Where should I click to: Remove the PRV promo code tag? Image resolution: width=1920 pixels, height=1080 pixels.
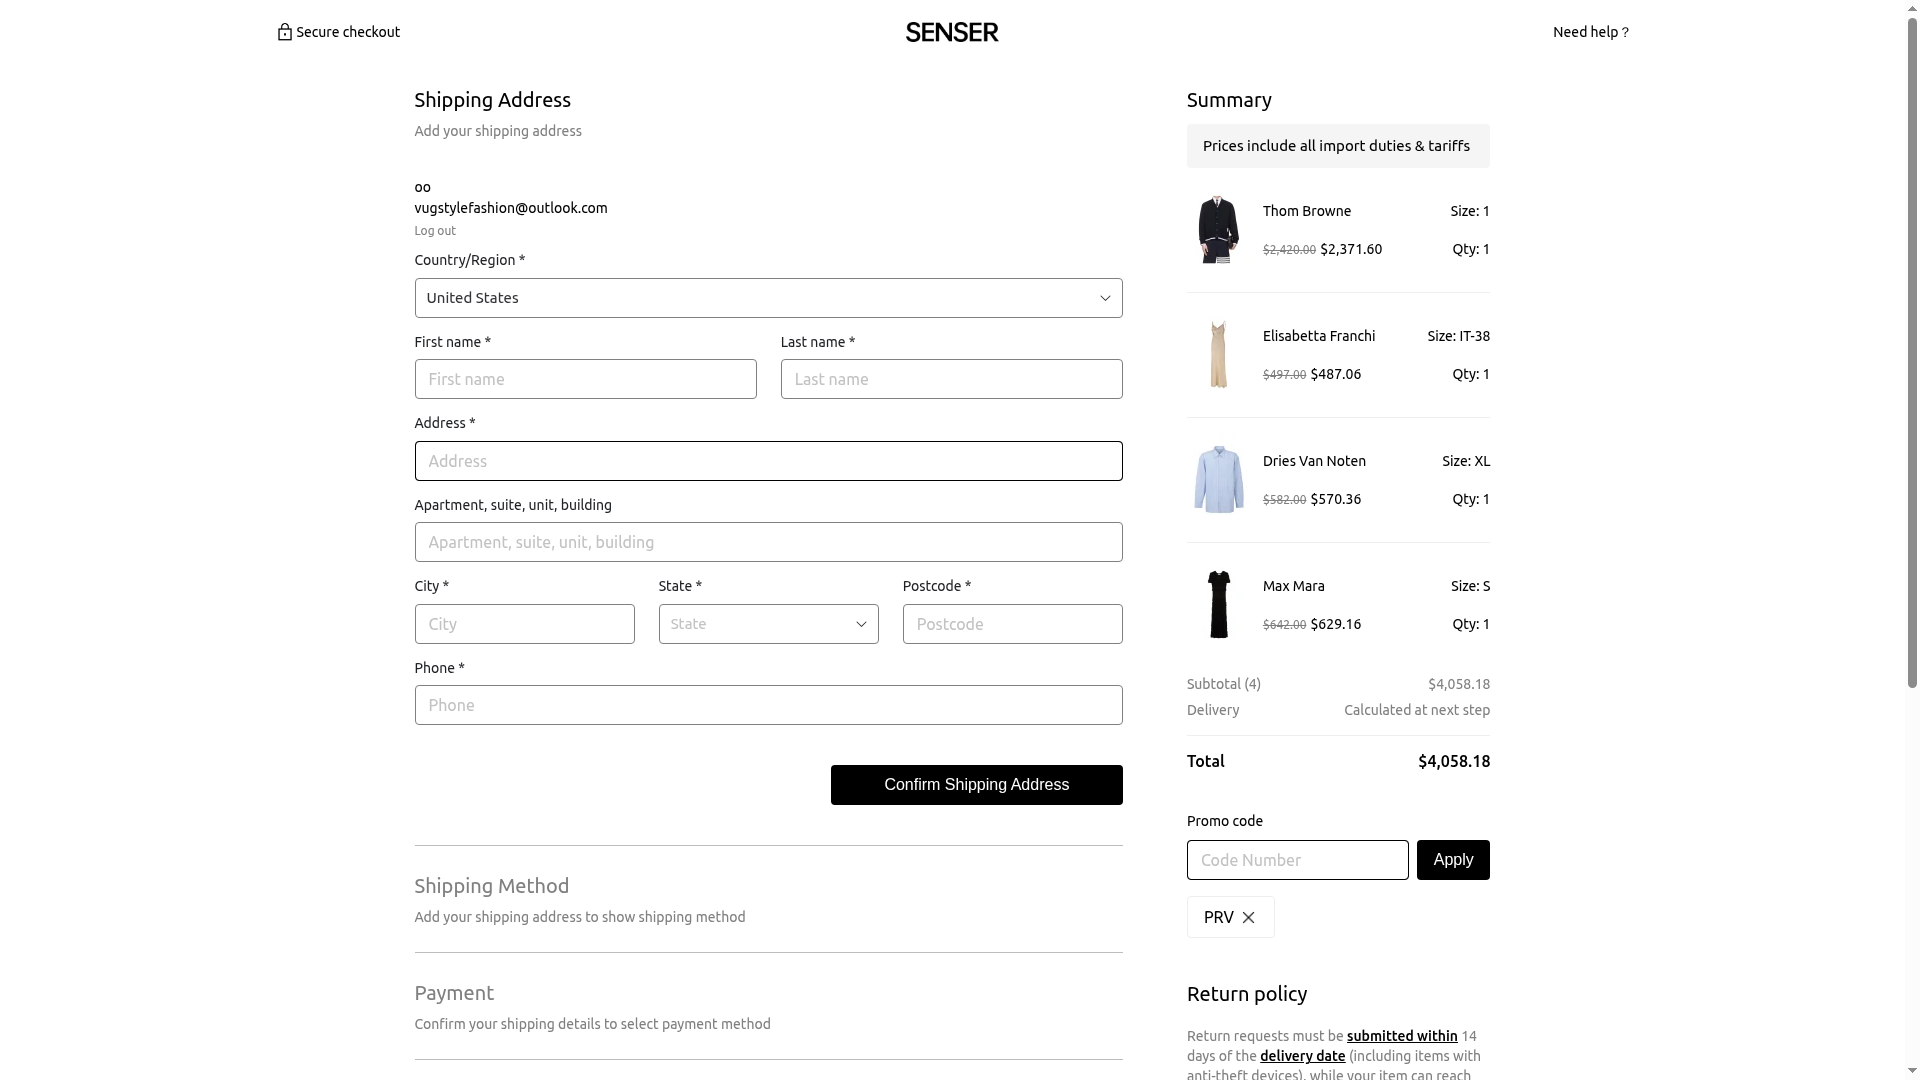(x=1248, y=917)
